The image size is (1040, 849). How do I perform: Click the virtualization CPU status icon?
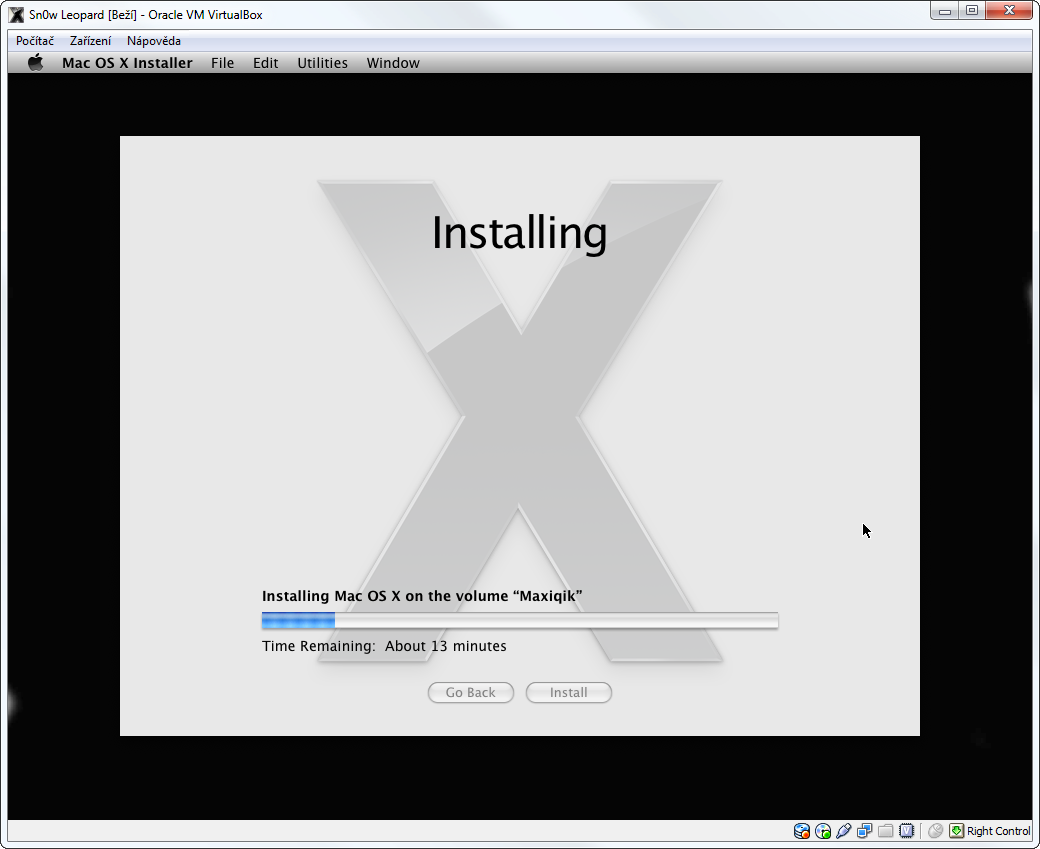tap(907, 830)
